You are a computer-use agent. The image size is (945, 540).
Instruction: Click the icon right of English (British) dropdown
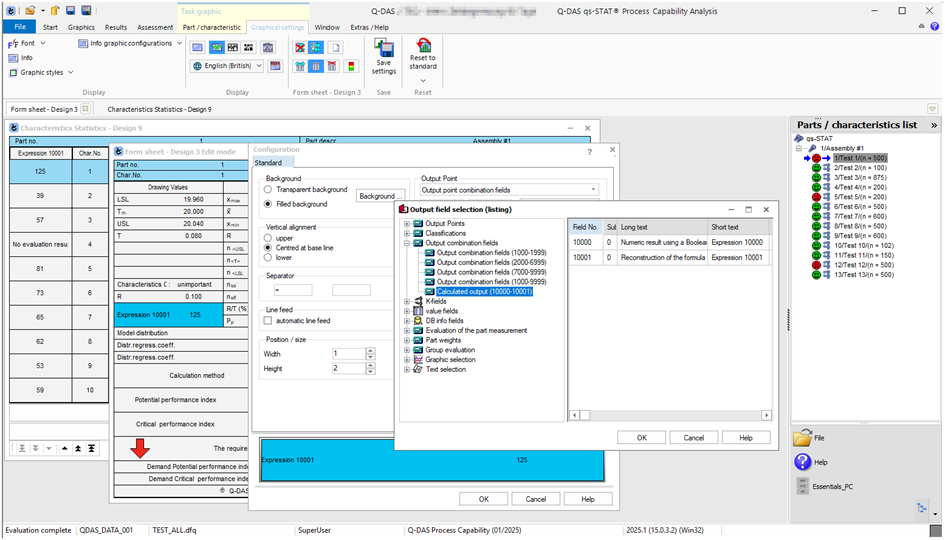tap(275, 66)
